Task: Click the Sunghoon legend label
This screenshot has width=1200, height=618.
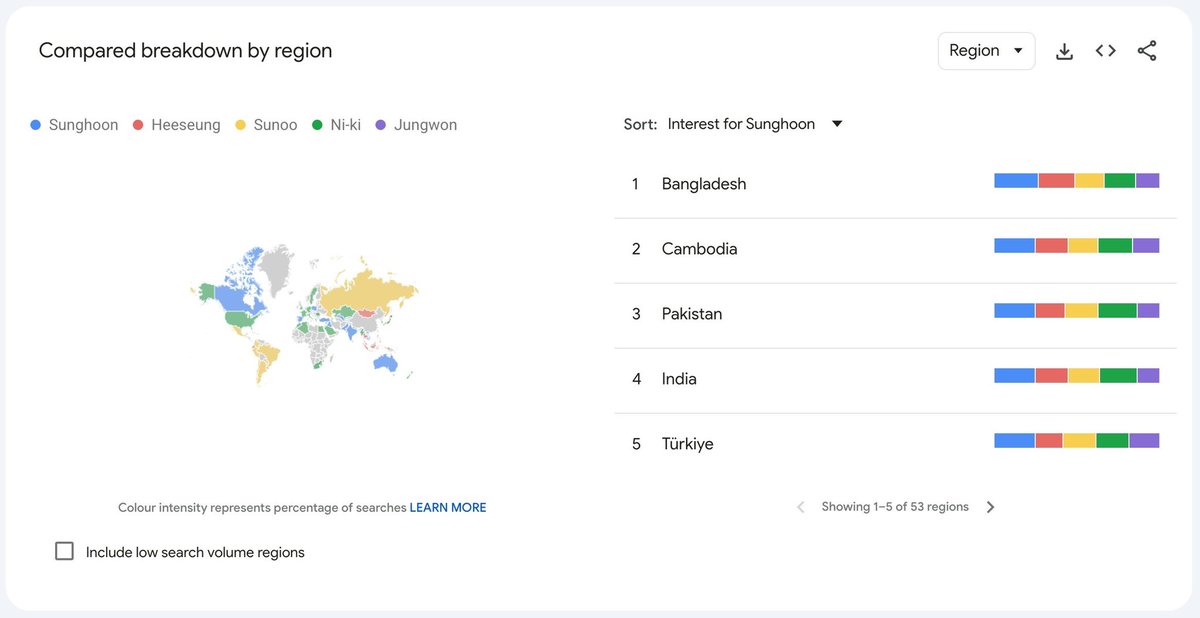Action: 83,125
